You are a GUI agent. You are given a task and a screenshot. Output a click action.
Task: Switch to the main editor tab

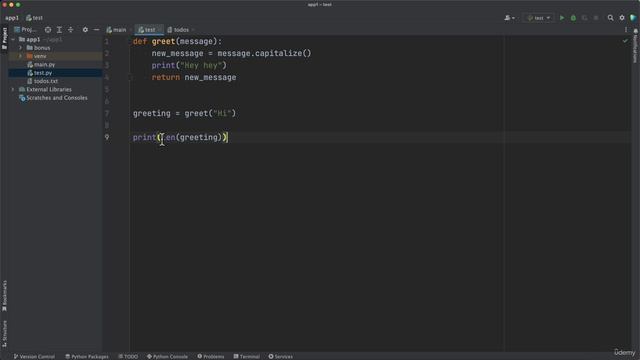tap(116, 30)
